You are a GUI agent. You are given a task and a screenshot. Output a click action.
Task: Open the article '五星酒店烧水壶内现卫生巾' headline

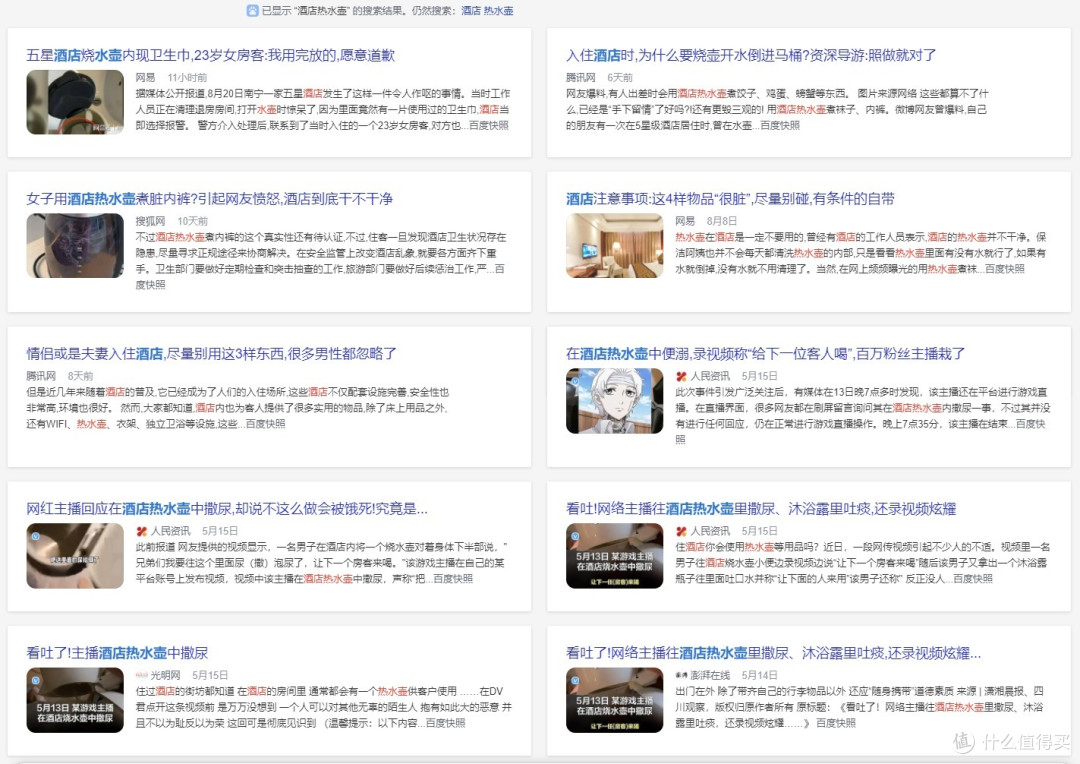(210, 55)
